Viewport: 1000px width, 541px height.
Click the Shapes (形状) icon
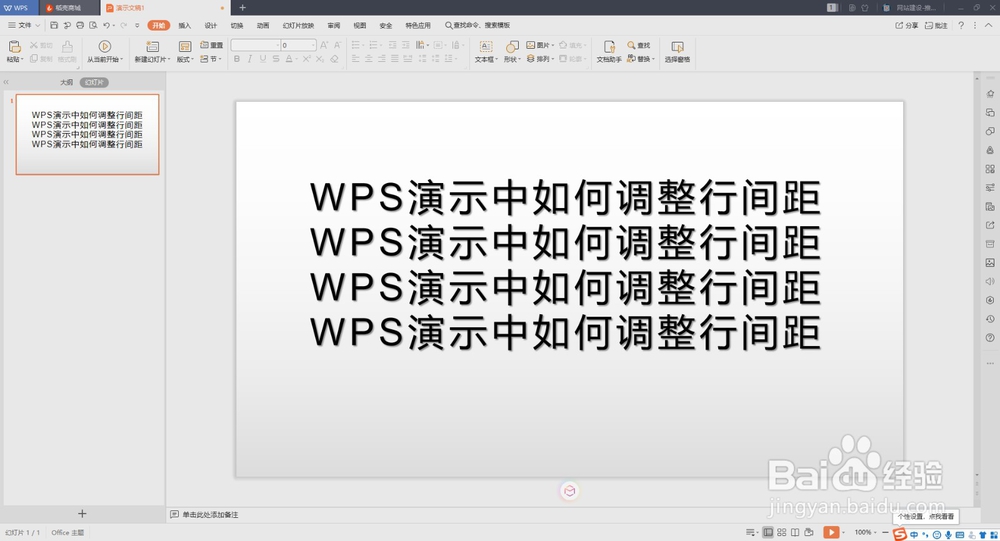[x=511, y=47]
